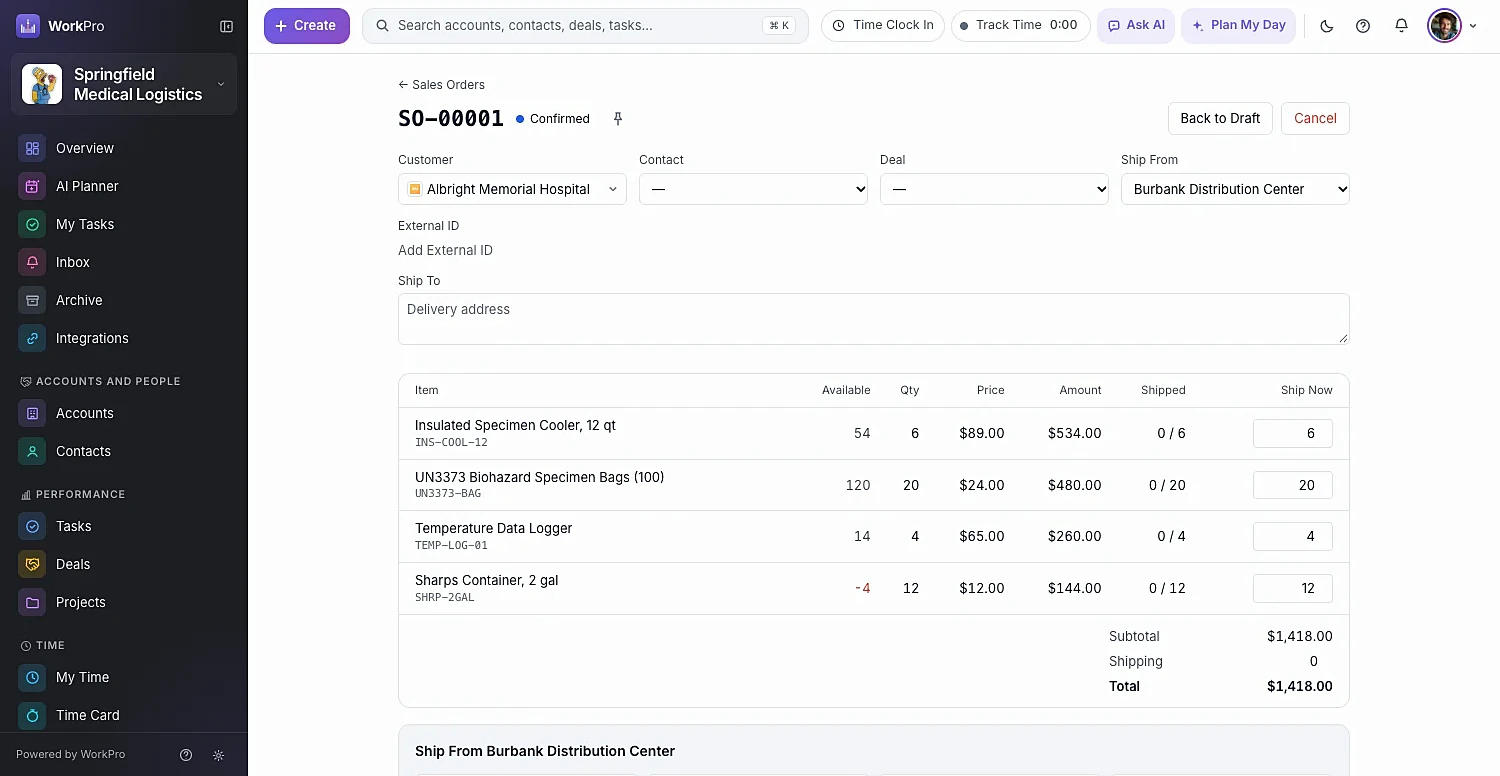Click the search magnifier icon
This screenshot has height=776, width=1500.
click(382, 26)
